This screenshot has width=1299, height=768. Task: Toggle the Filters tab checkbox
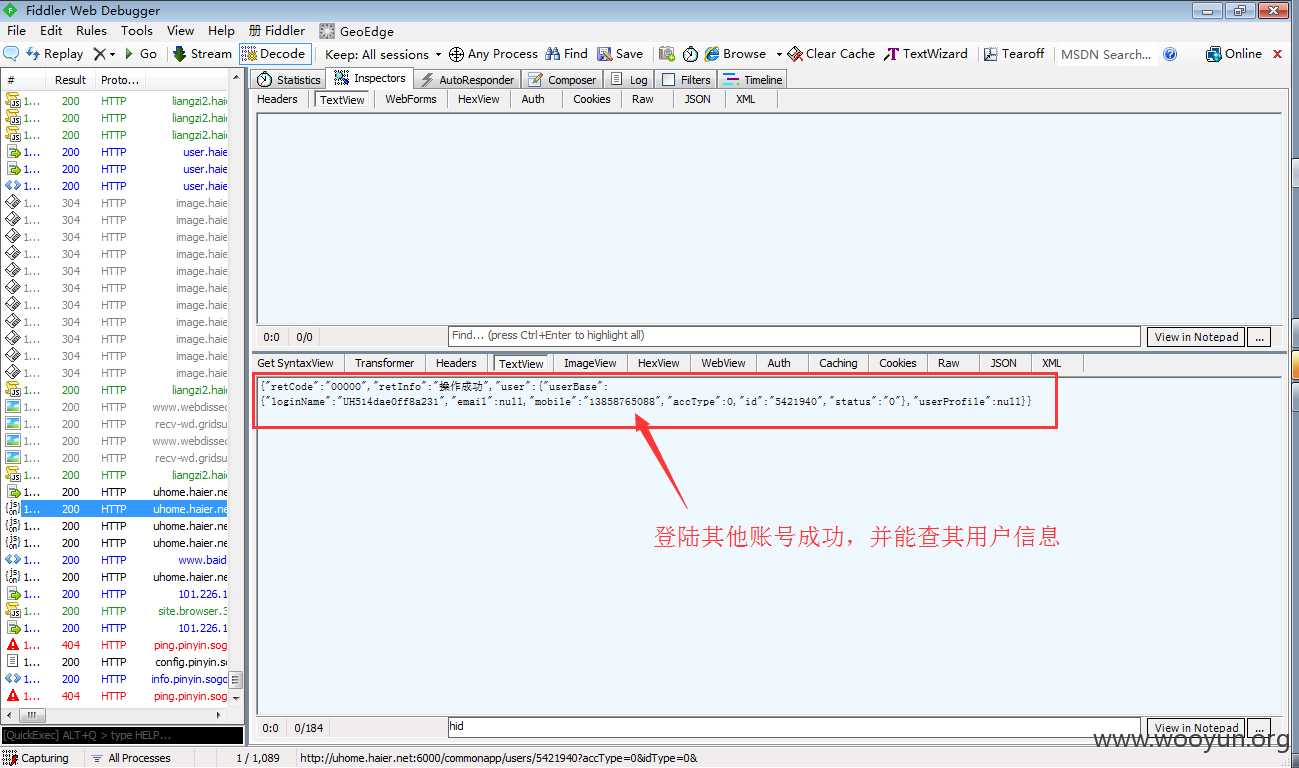click(x=667, y=80)
